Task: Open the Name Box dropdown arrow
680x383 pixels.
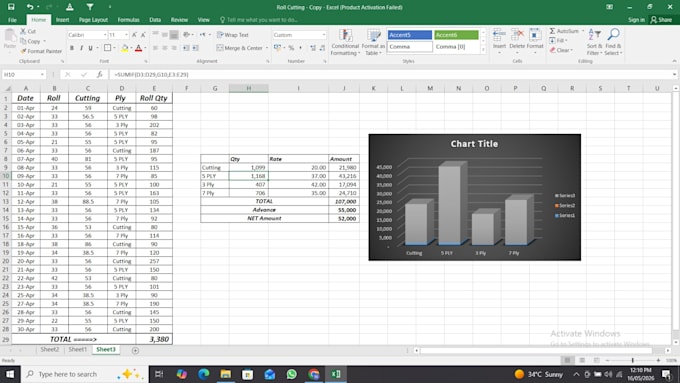Action: tap(42, 75)
